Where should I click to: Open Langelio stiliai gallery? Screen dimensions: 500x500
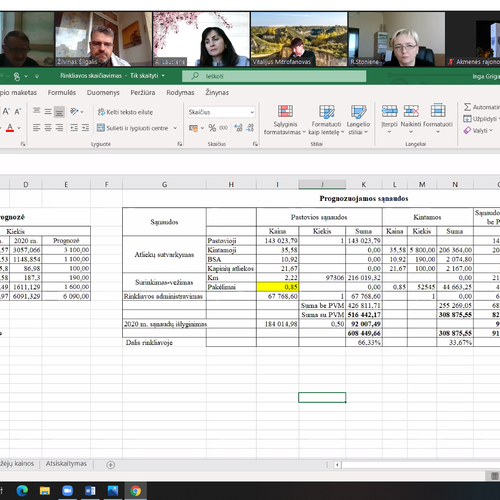coord(358,119)
